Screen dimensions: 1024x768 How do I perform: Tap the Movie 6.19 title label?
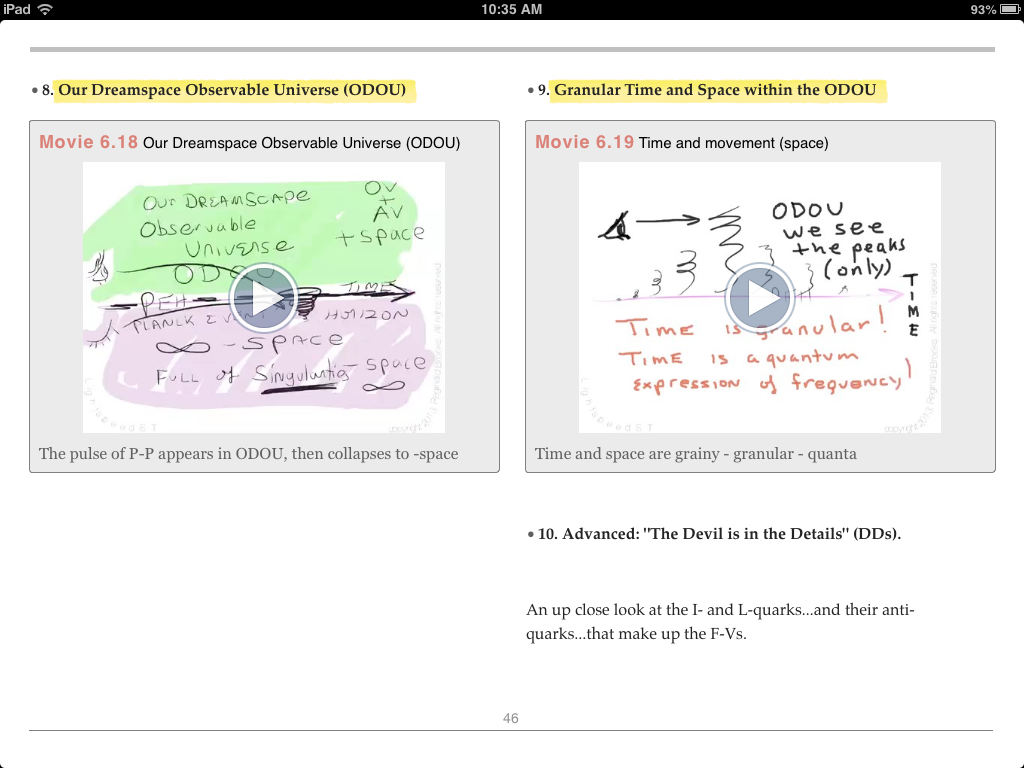[x=584, y=142]
